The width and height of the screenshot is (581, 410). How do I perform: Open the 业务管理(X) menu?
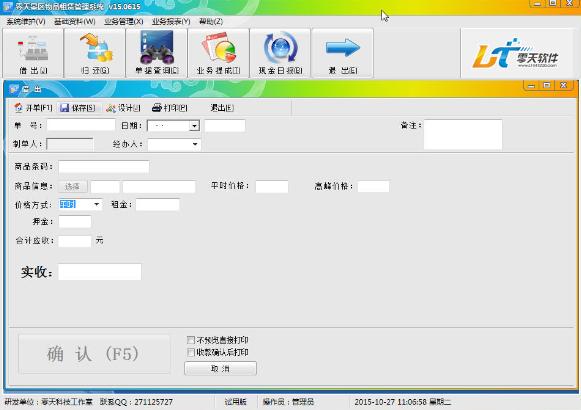coord(124,21)
